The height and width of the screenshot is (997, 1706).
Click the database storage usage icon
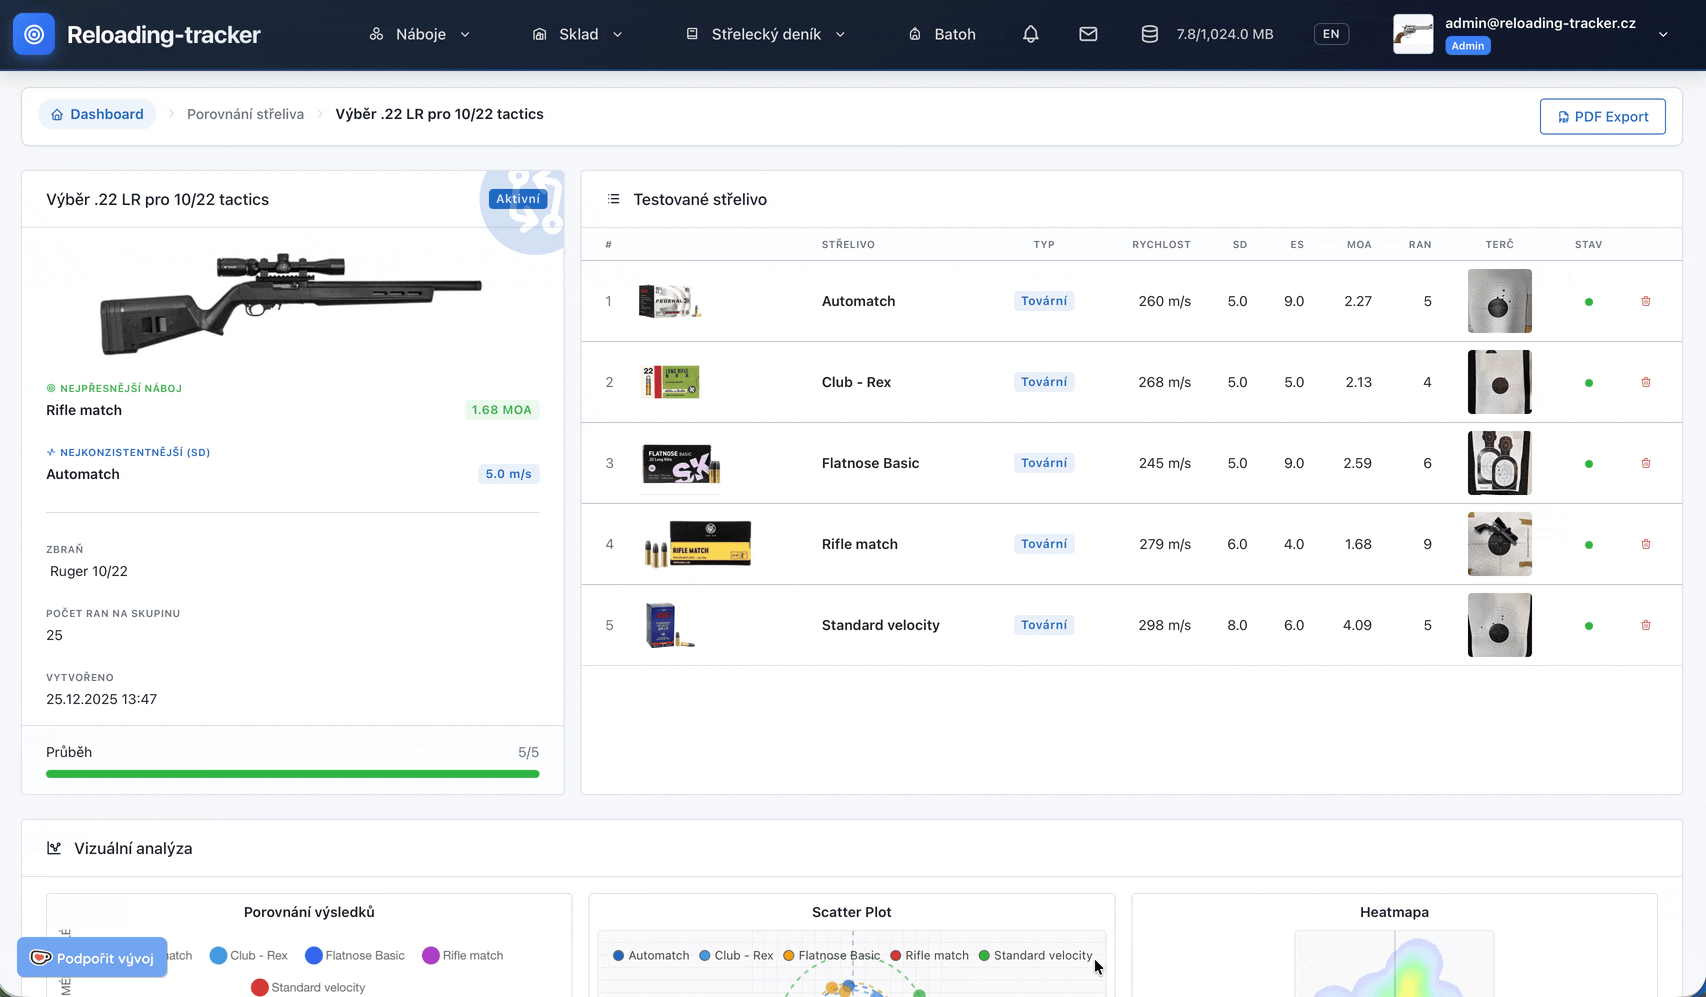pos(1149,34)
